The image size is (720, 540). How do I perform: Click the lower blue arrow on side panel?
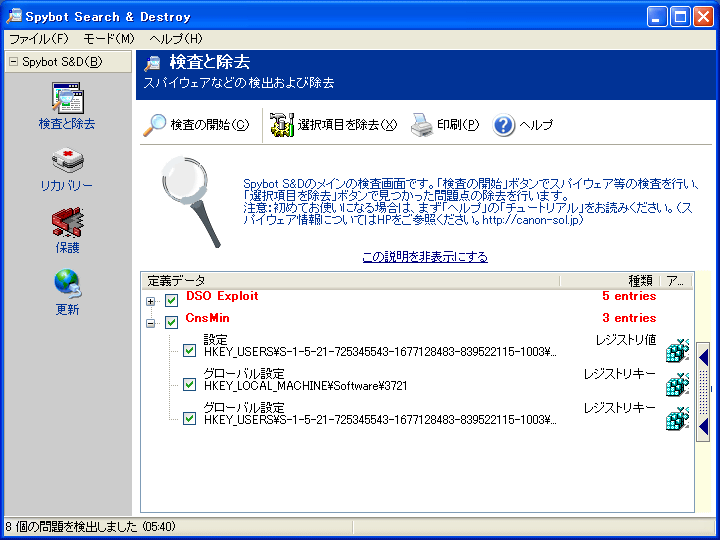coord(703,427)
